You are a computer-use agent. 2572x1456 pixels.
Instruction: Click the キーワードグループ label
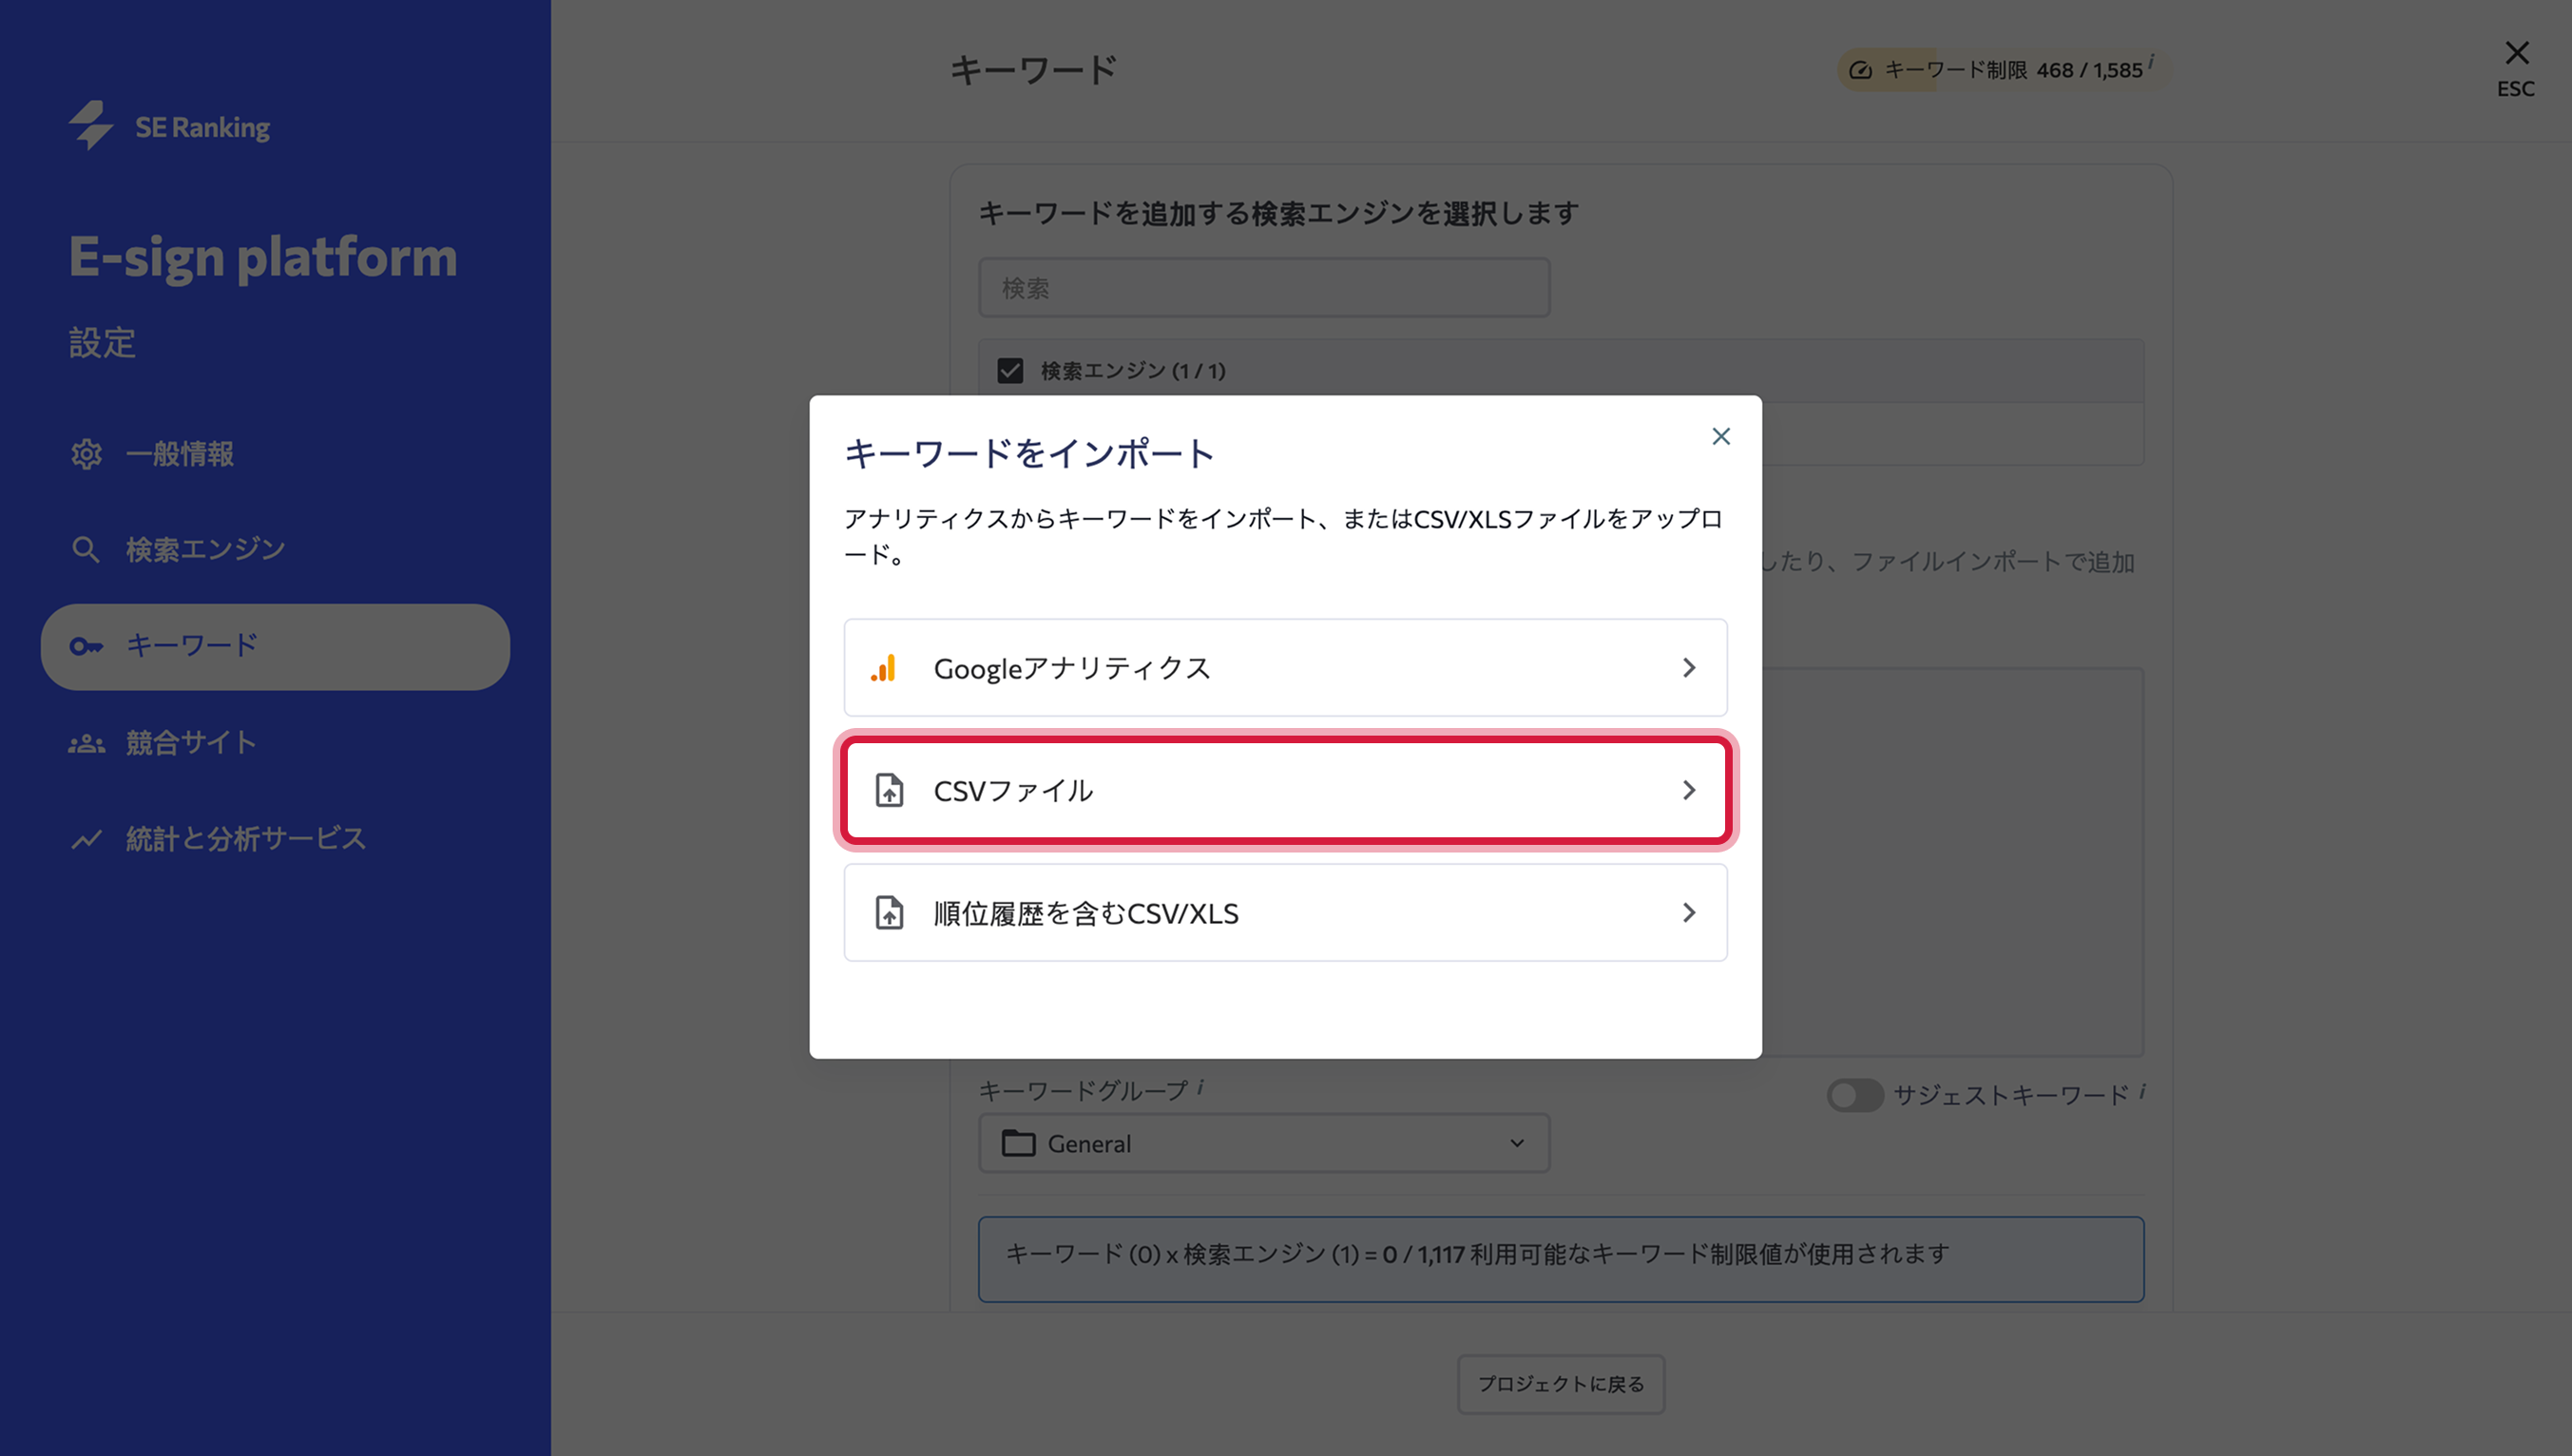coord(1083,1091)
